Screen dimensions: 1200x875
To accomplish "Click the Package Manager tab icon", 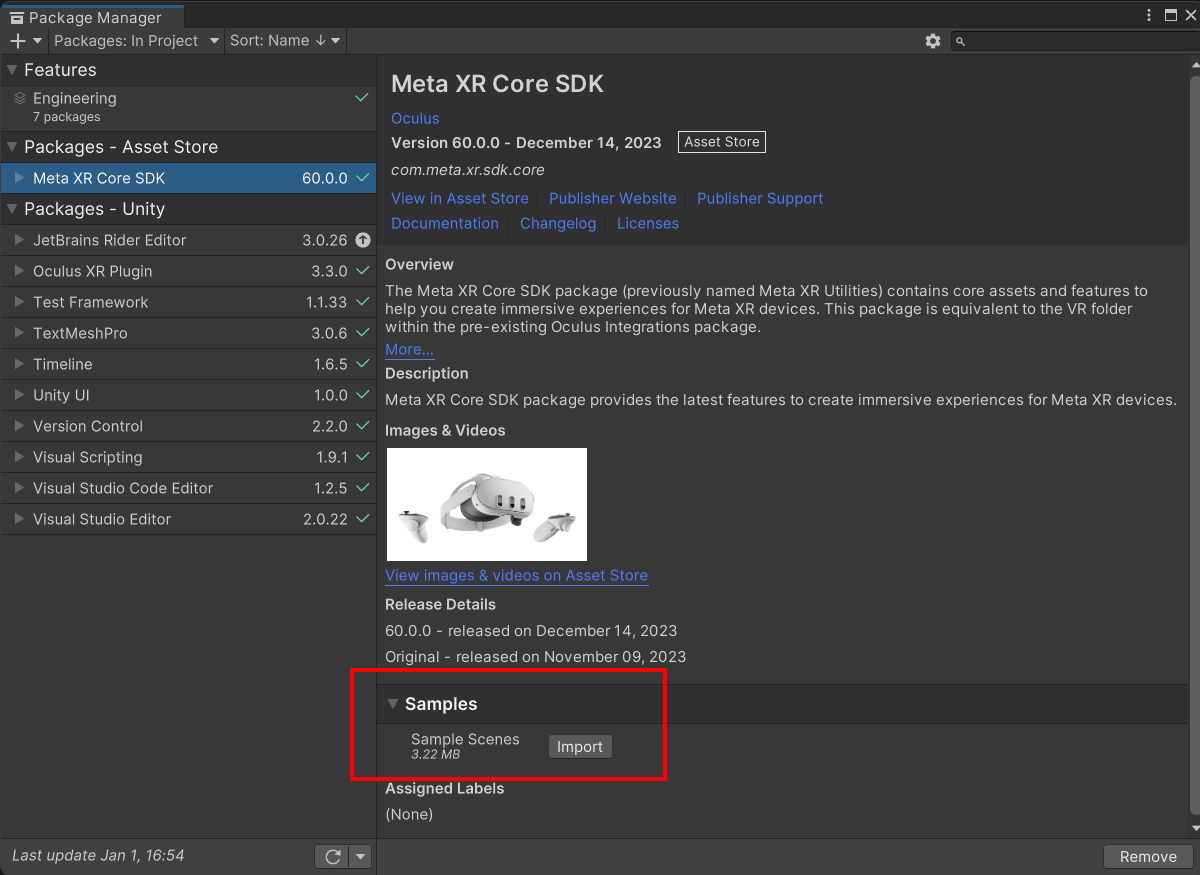I will (16, 17).
